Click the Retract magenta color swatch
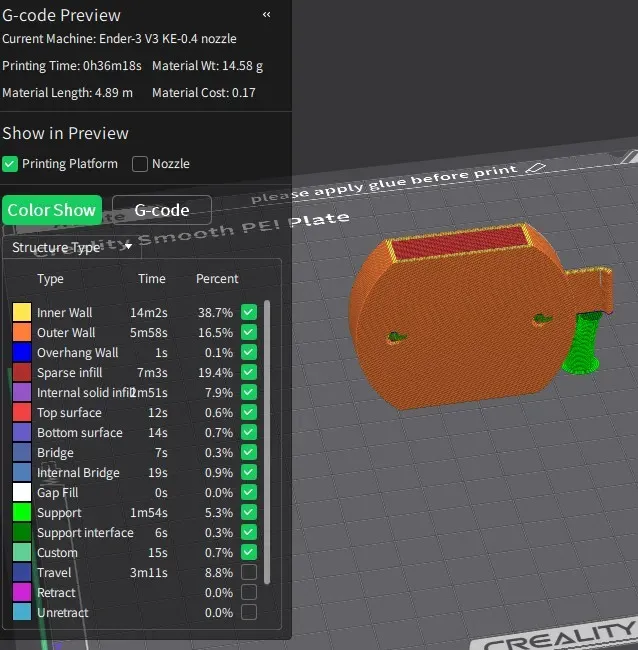 (x=22, y=592)
